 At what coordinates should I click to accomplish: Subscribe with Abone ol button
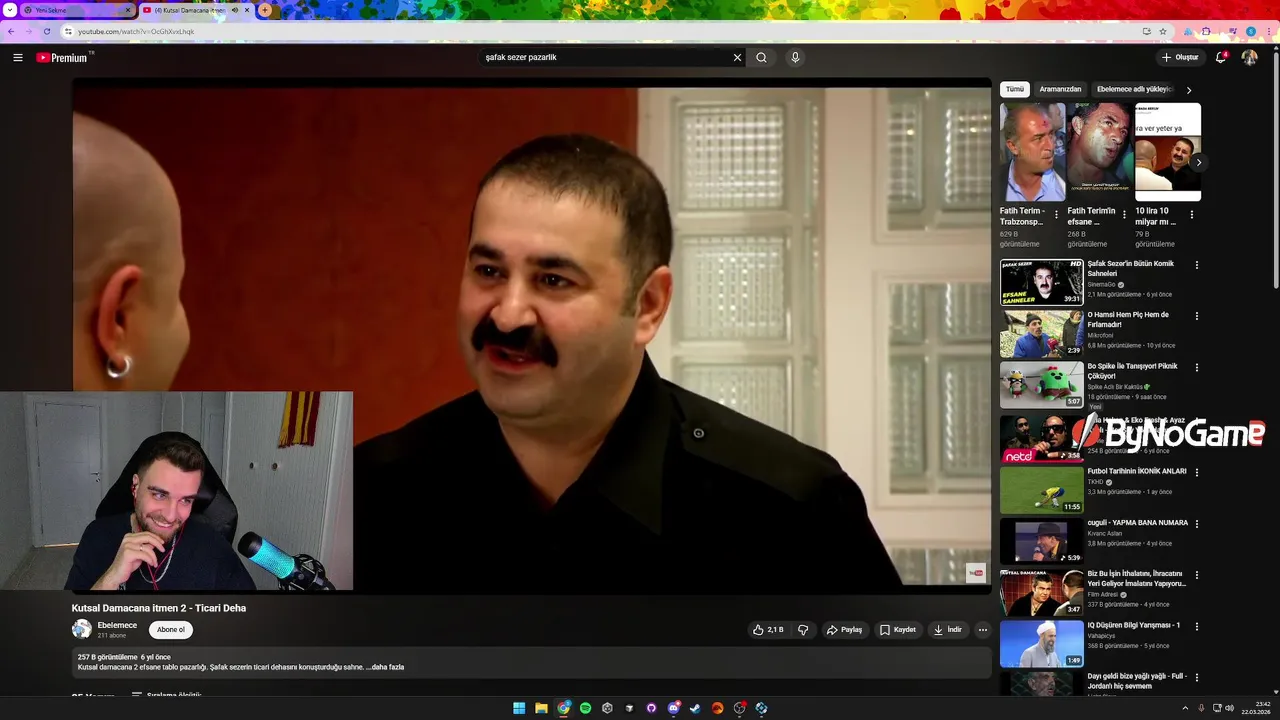click(x=171, y=630)
